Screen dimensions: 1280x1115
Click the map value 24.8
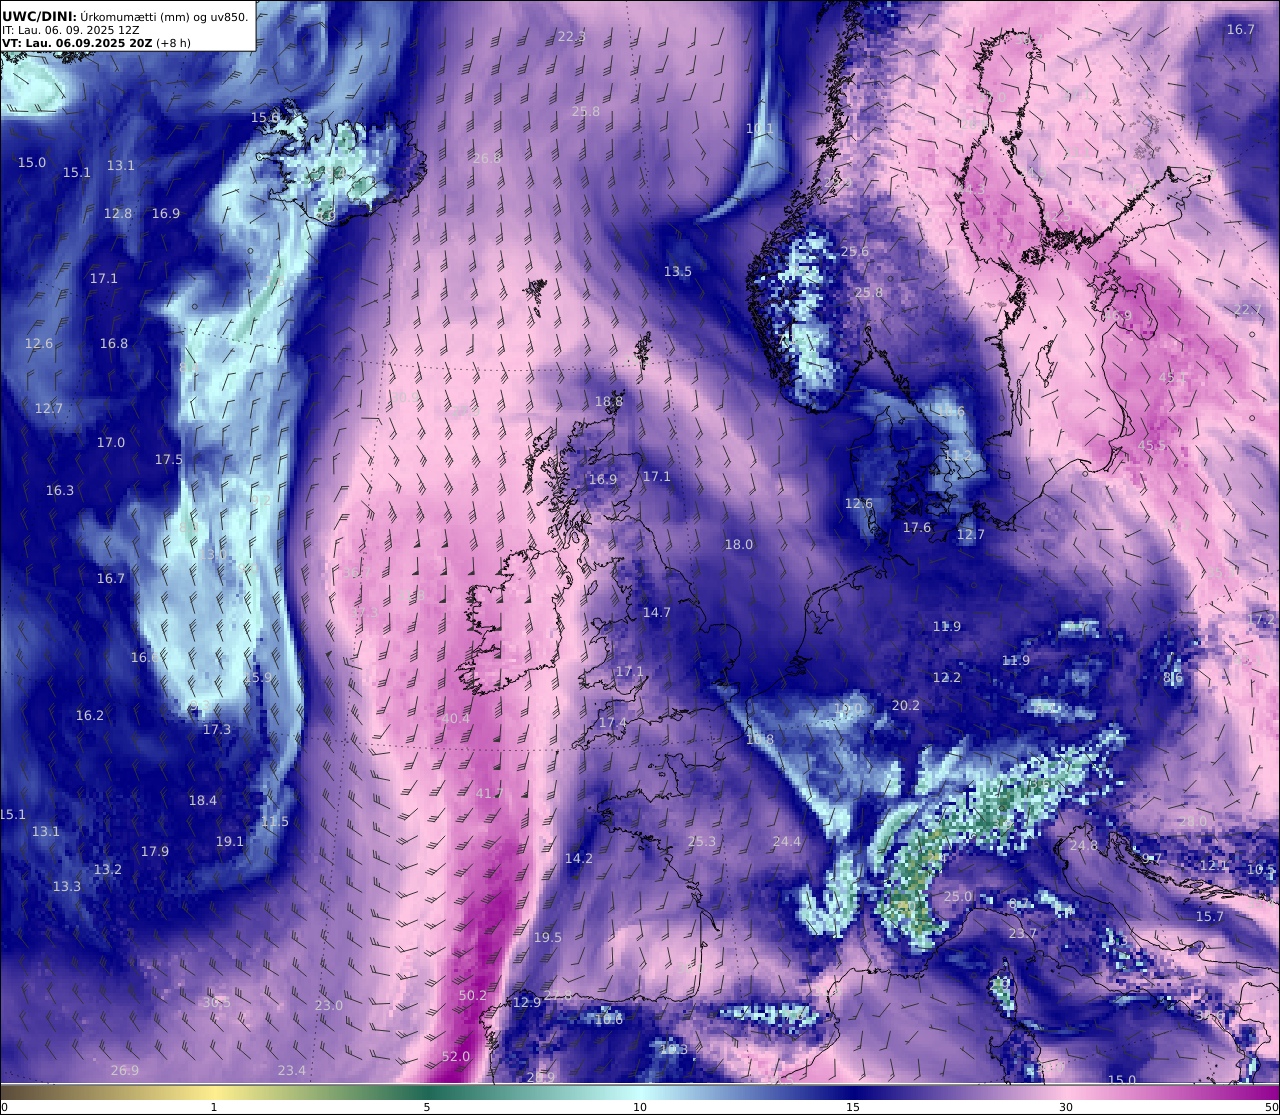point(1084,846)
